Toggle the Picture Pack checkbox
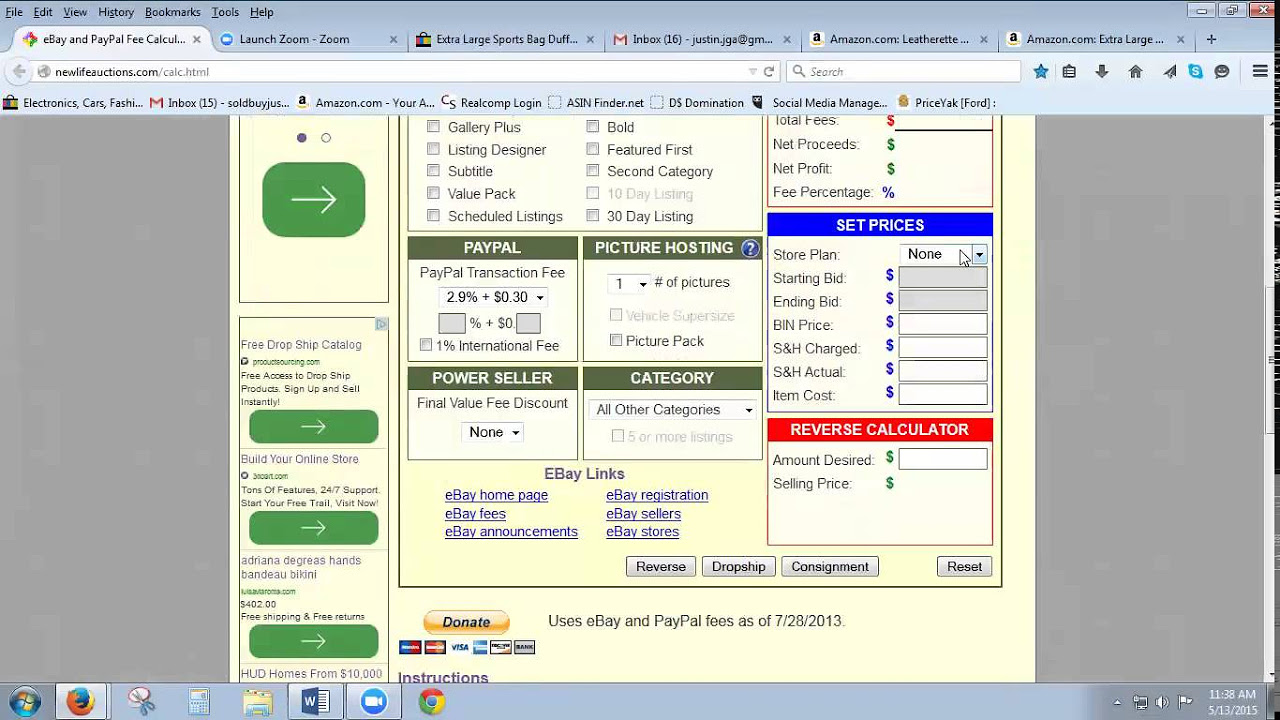This screenshot has height=720, width=1280. point(616,340)
